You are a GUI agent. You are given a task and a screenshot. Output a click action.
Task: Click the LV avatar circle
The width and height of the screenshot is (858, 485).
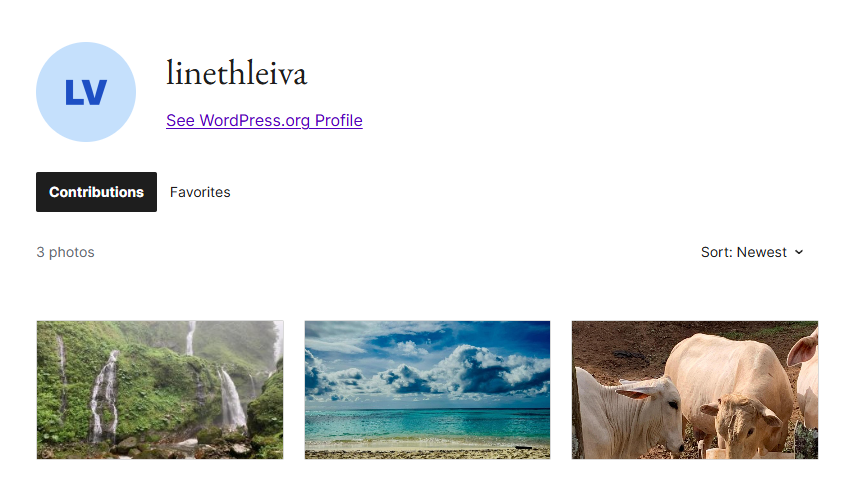pos(86,92)
